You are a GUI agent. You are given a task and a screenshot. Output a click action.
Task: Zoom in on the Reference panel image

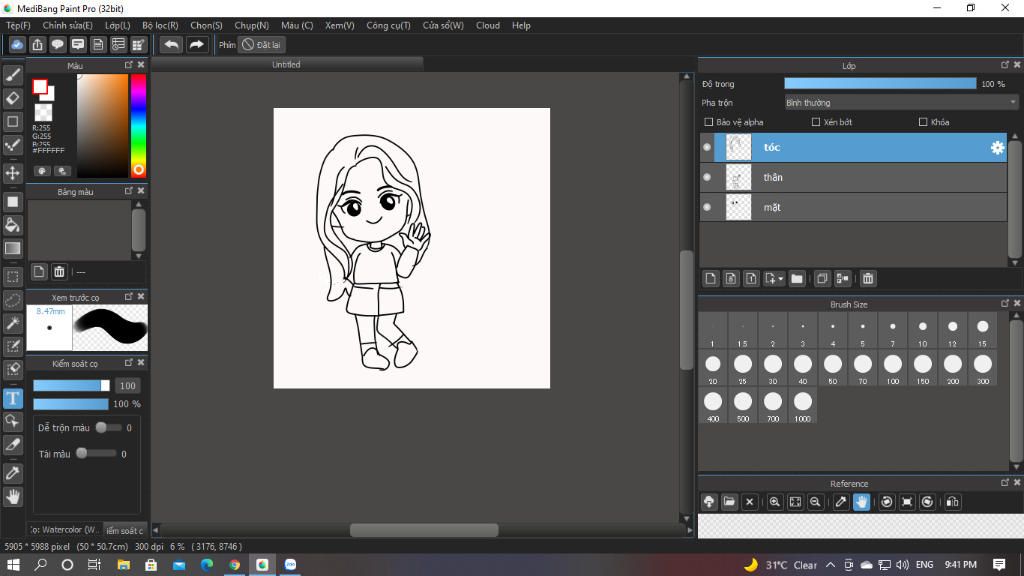(775, 502)
